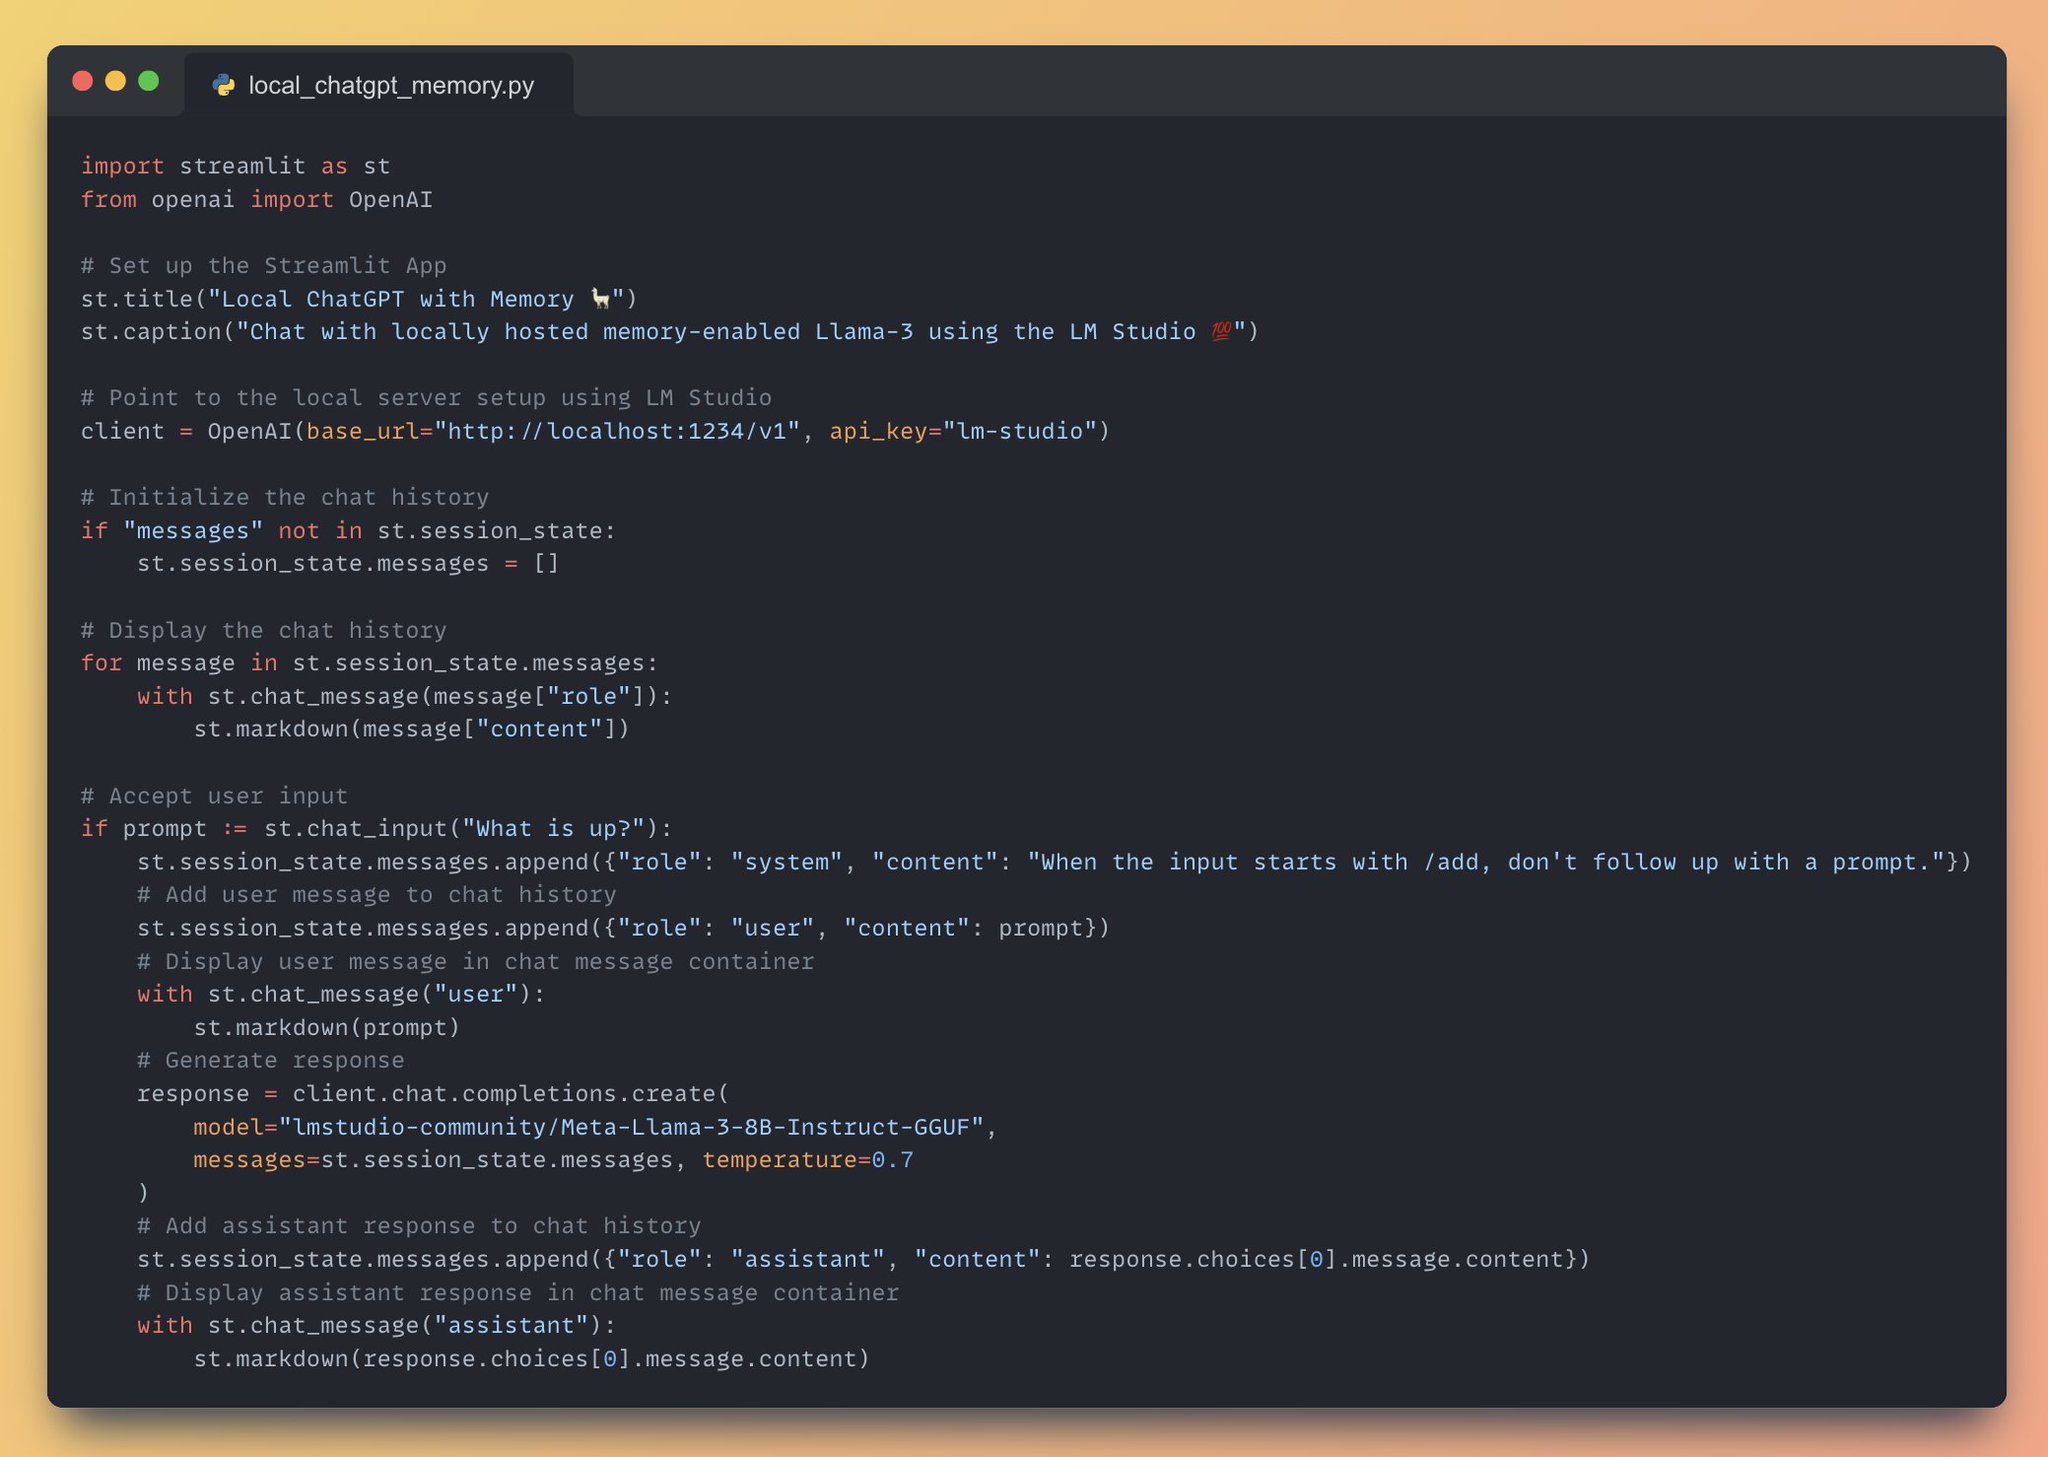
Task: Click the red close window button
Action: tap(83, 81)
